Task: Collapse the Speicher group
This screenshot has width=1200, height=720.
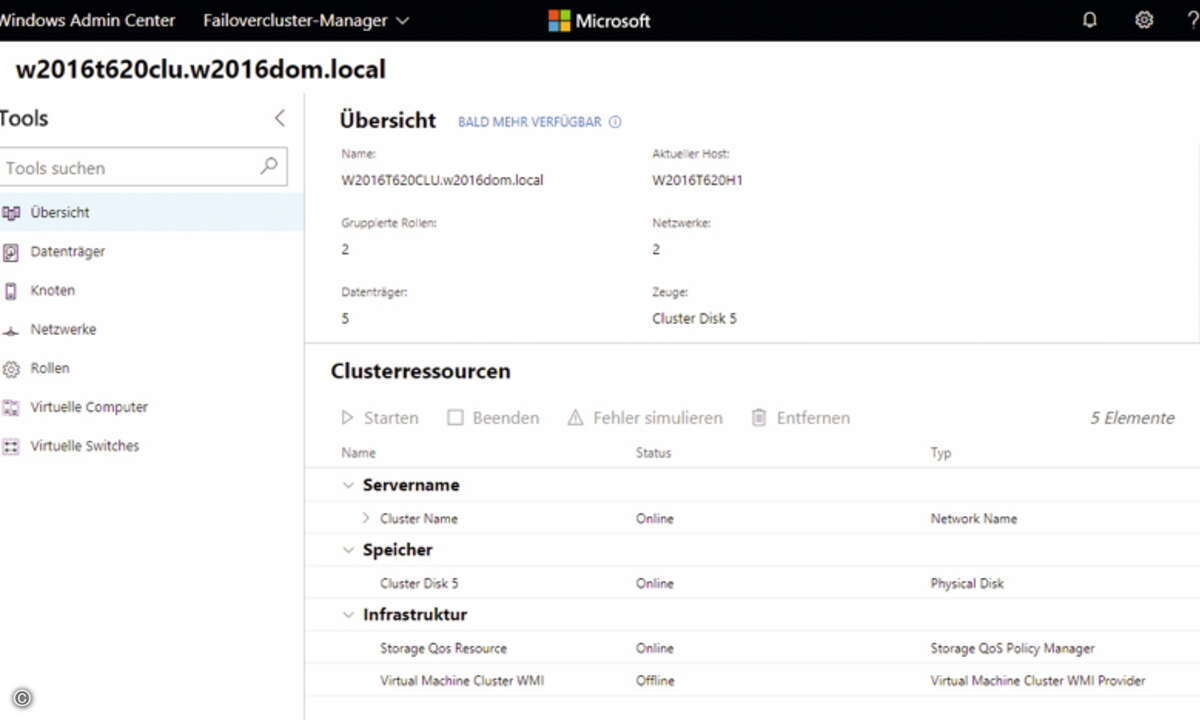Action: point(348,550)
